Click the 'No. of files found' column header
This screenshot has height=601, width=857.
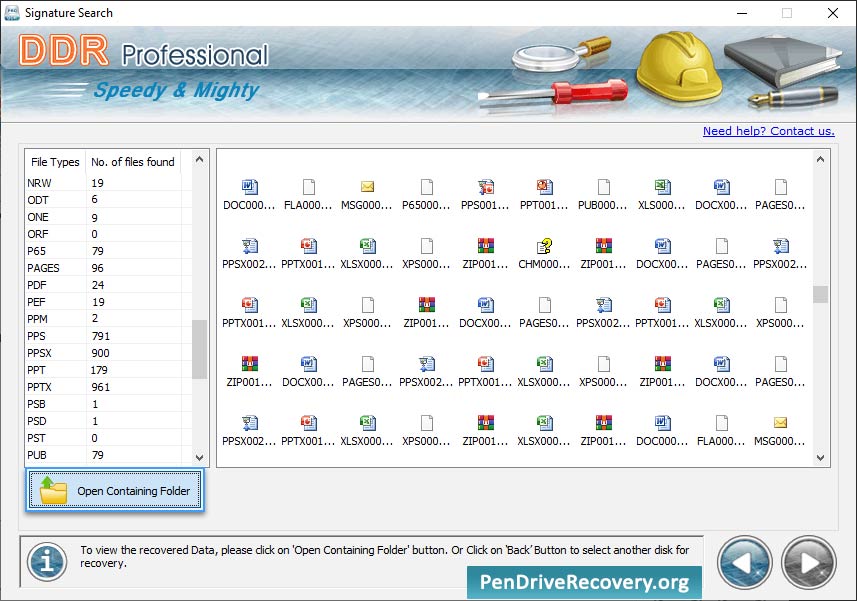point(133,162)
